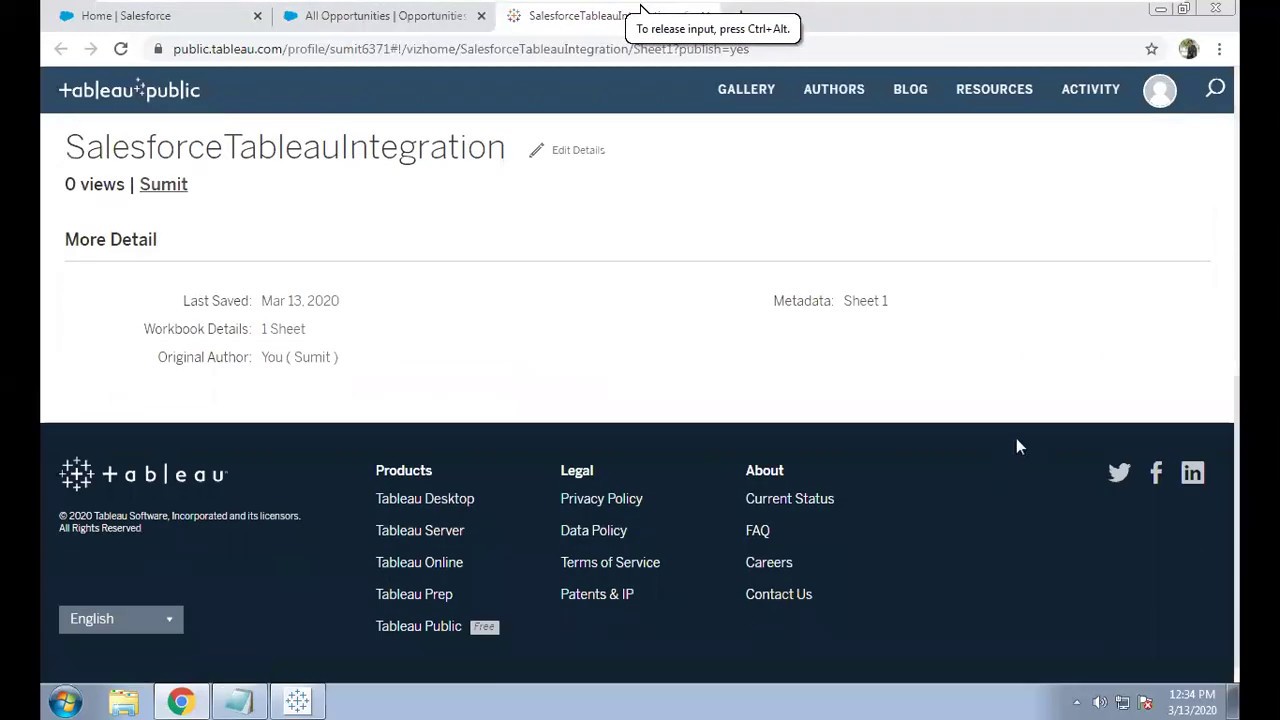Go forward in browser history

[x=91, y=49]
